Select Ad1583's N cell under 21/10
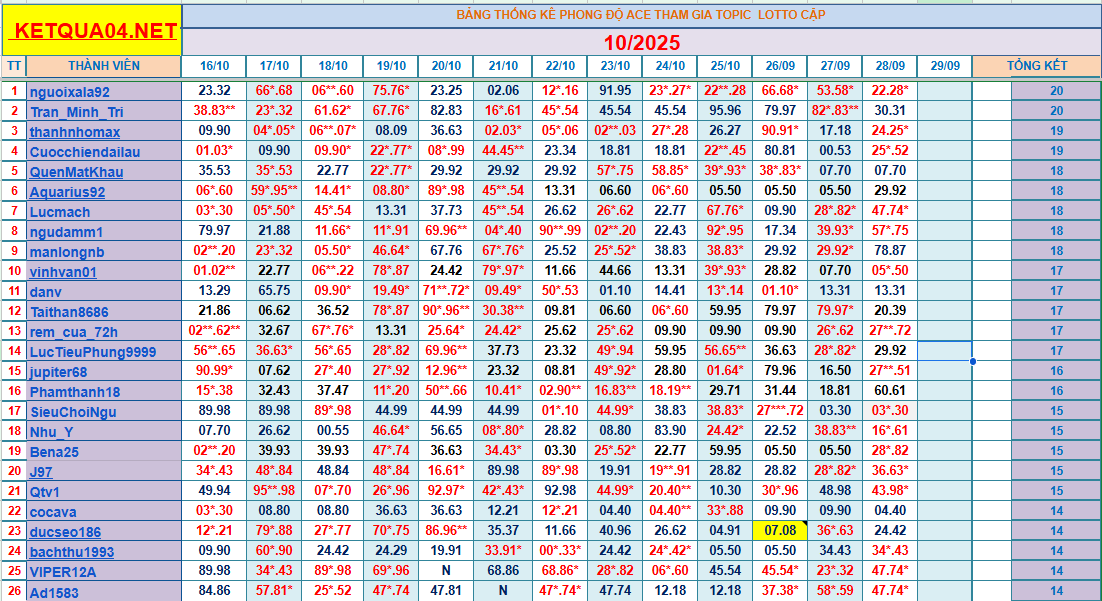 click(x=503, y=591)
